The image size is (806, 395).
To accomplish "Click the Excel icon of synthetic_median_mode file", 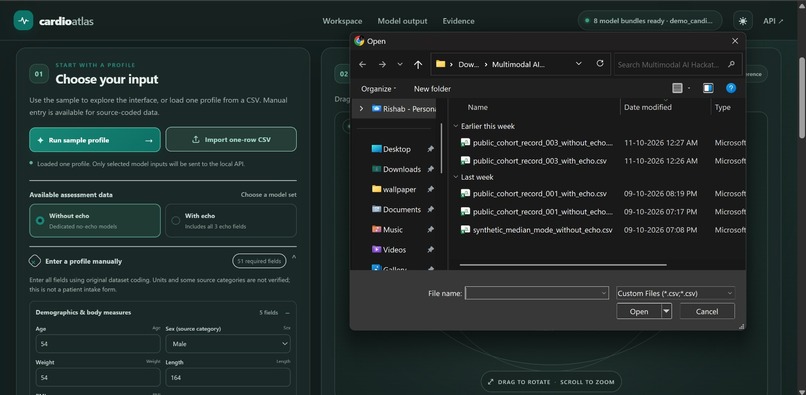I will click(465, 230).
